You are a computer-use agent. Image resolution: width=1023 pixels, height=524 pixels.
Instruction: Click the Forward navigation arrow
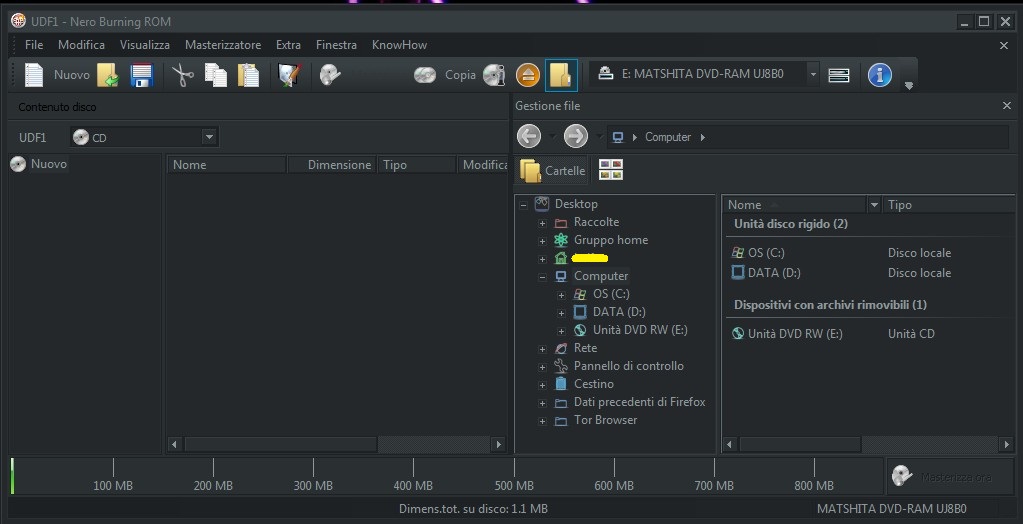coord(576,136)
